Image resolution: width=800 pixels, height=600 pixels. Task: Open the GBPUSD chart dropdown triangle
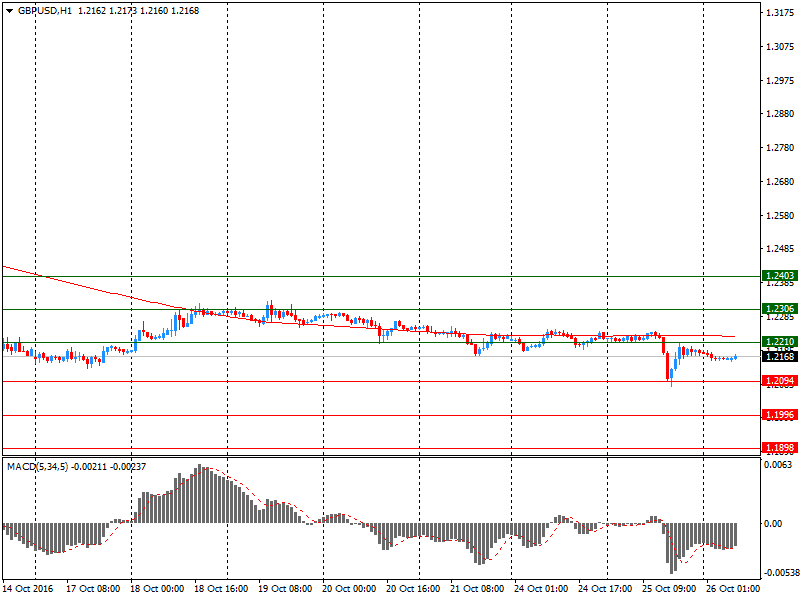(x=10, y=11)
